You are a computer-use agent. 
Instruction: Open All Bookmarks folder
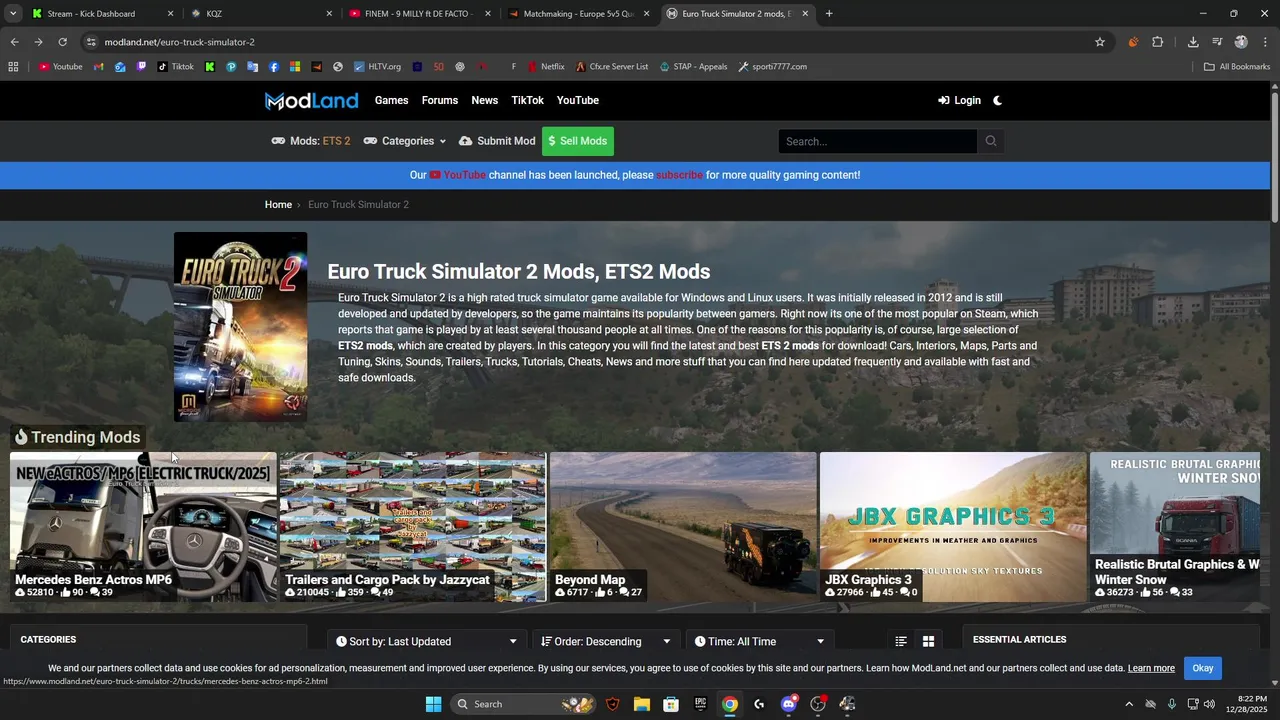click(x=1237, y=67)
